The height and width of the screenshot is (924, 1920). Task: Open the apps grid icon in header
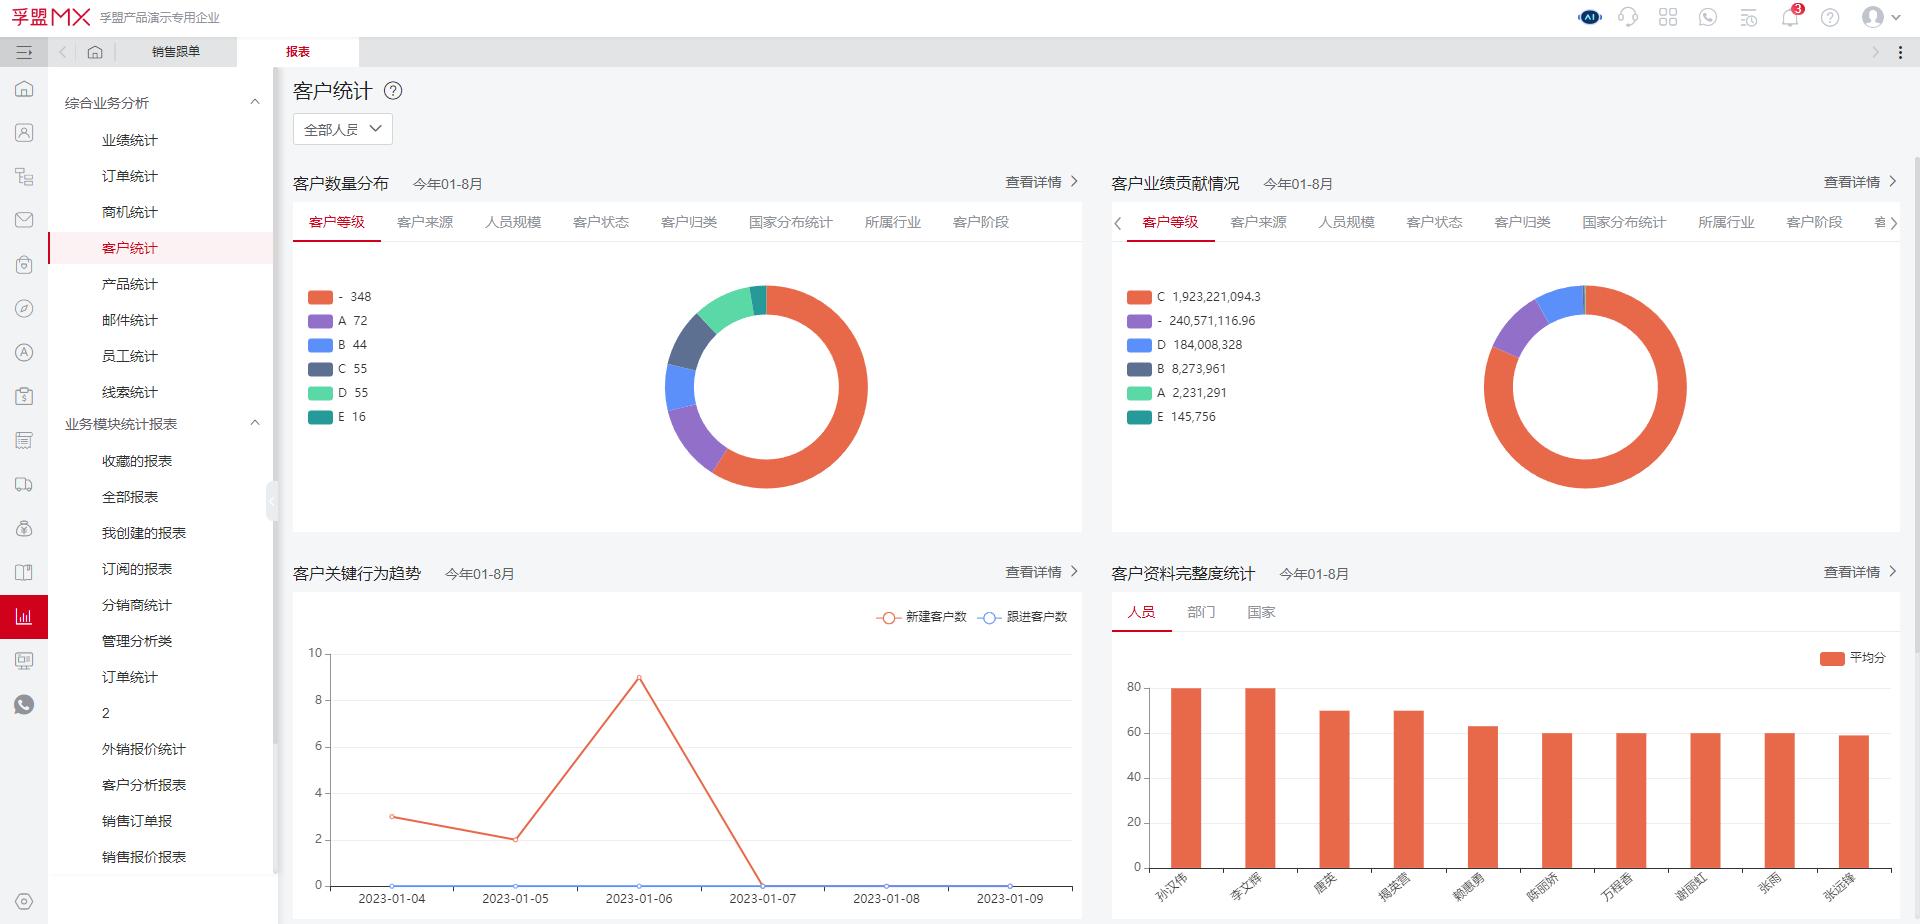tap(1668, 17)
